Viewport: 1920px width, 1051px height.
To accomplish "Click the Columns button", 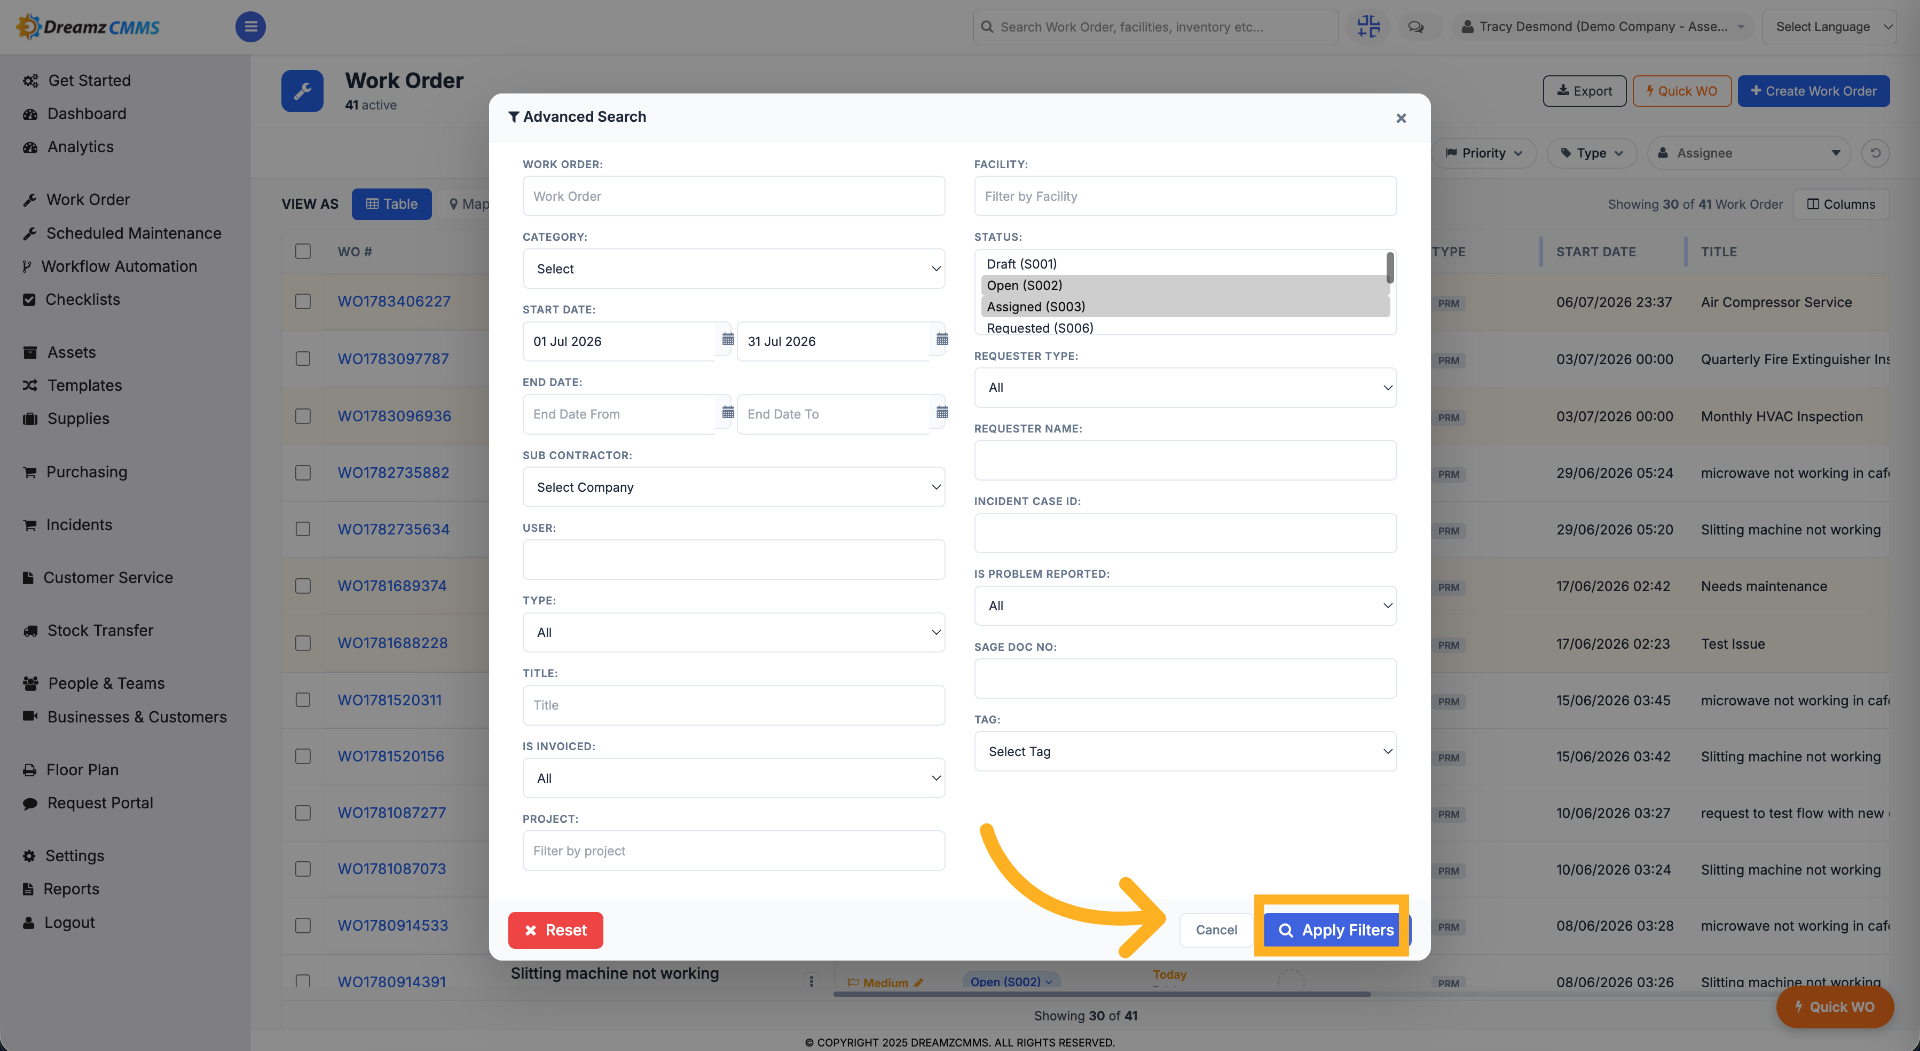I will pos(1840,204).
